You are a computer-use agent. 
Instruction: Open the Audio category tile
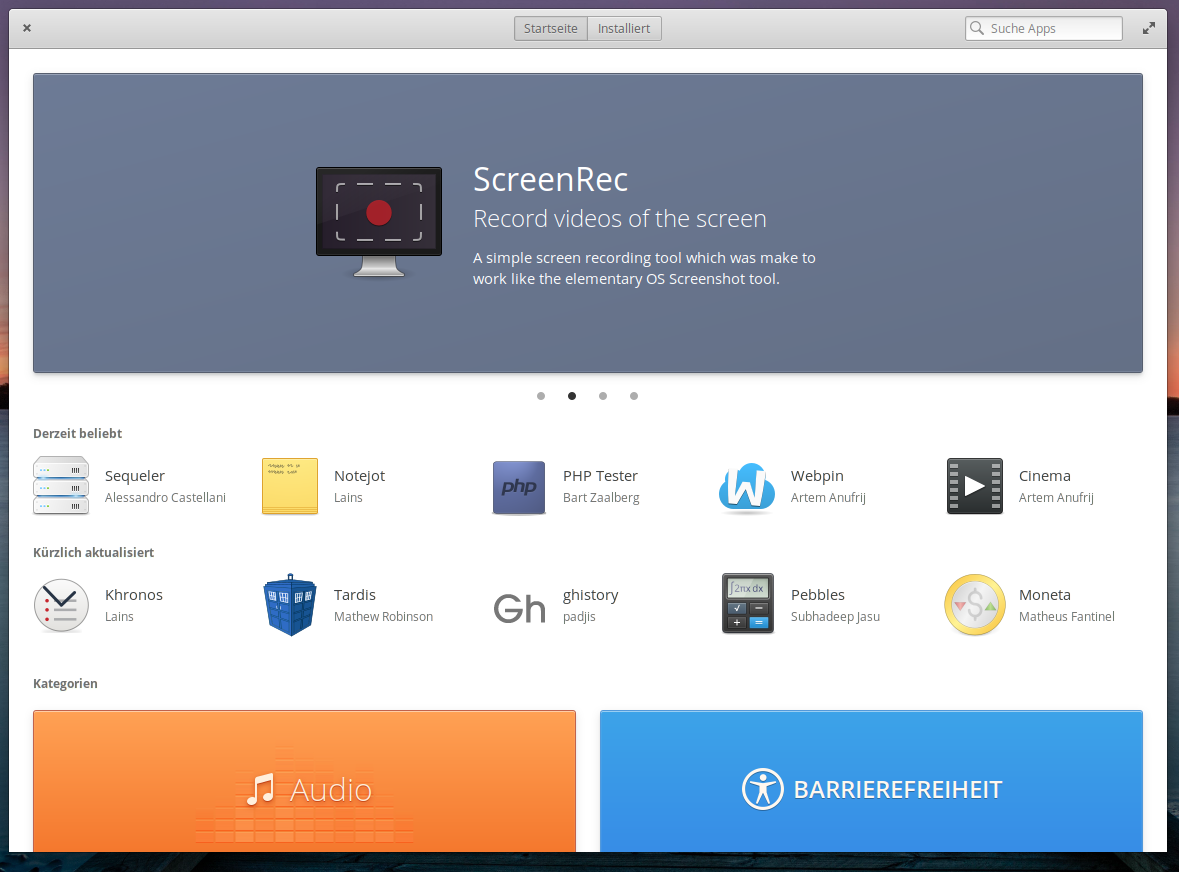[304, 781]
